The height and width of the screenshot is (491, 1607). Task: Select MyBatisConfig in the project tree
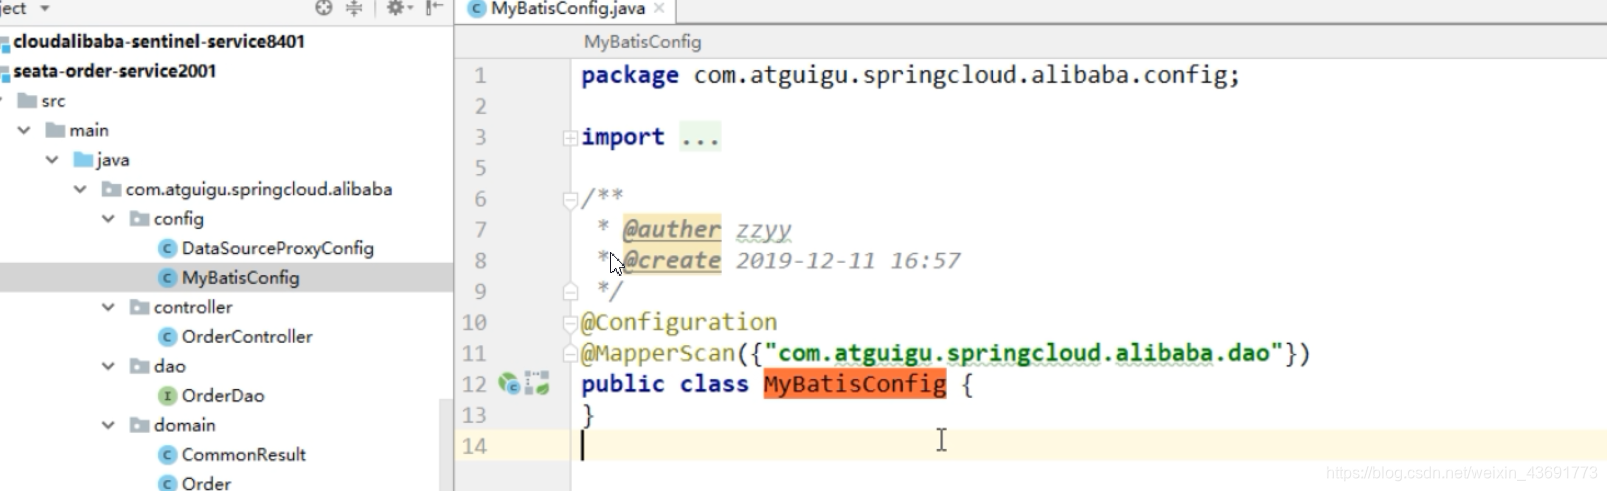[240, 278]
